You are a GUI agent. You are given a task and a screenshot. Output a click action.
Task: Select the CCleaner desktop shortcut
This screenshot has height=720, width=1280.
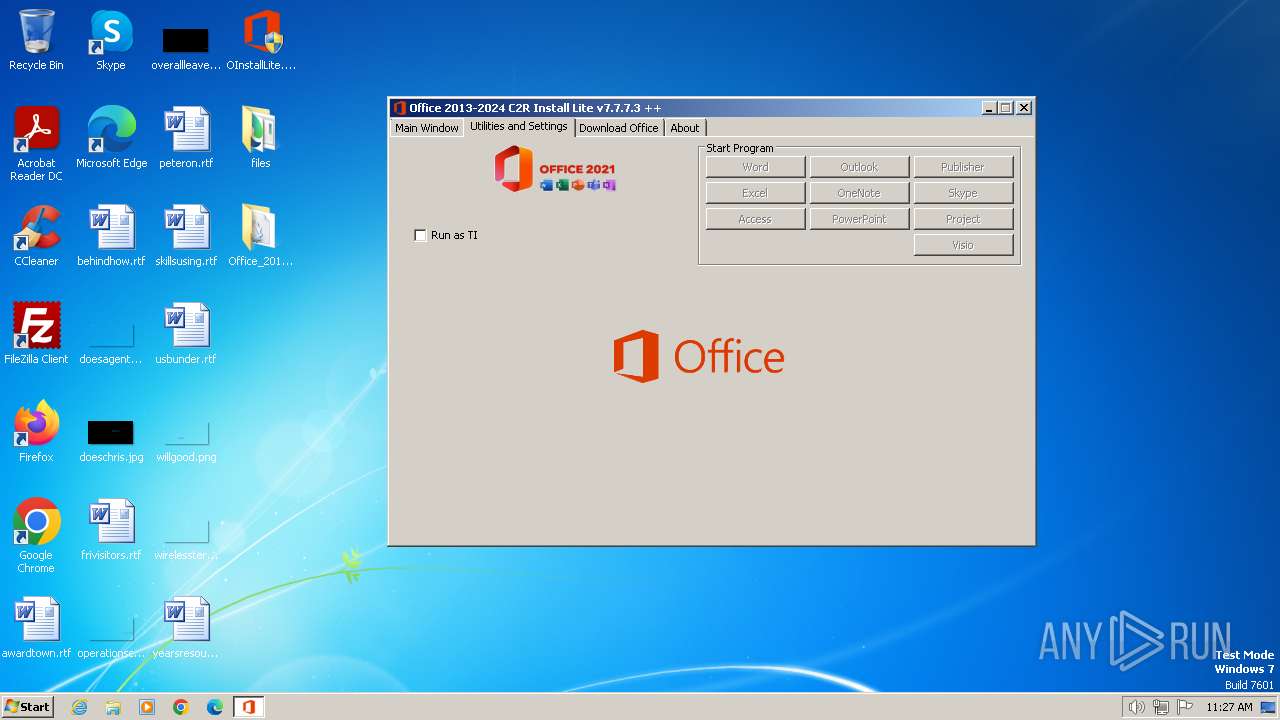tap(36, 236)
